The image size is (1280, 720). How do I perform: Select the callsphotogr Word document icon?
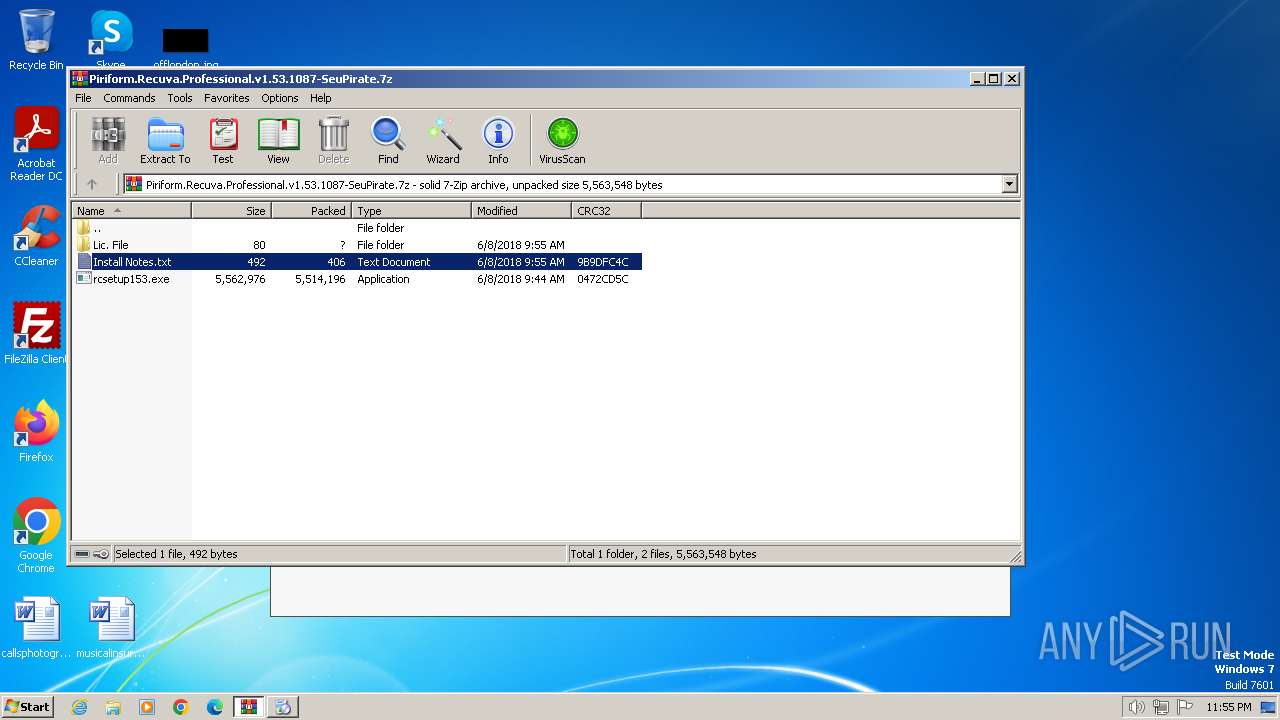37,628
